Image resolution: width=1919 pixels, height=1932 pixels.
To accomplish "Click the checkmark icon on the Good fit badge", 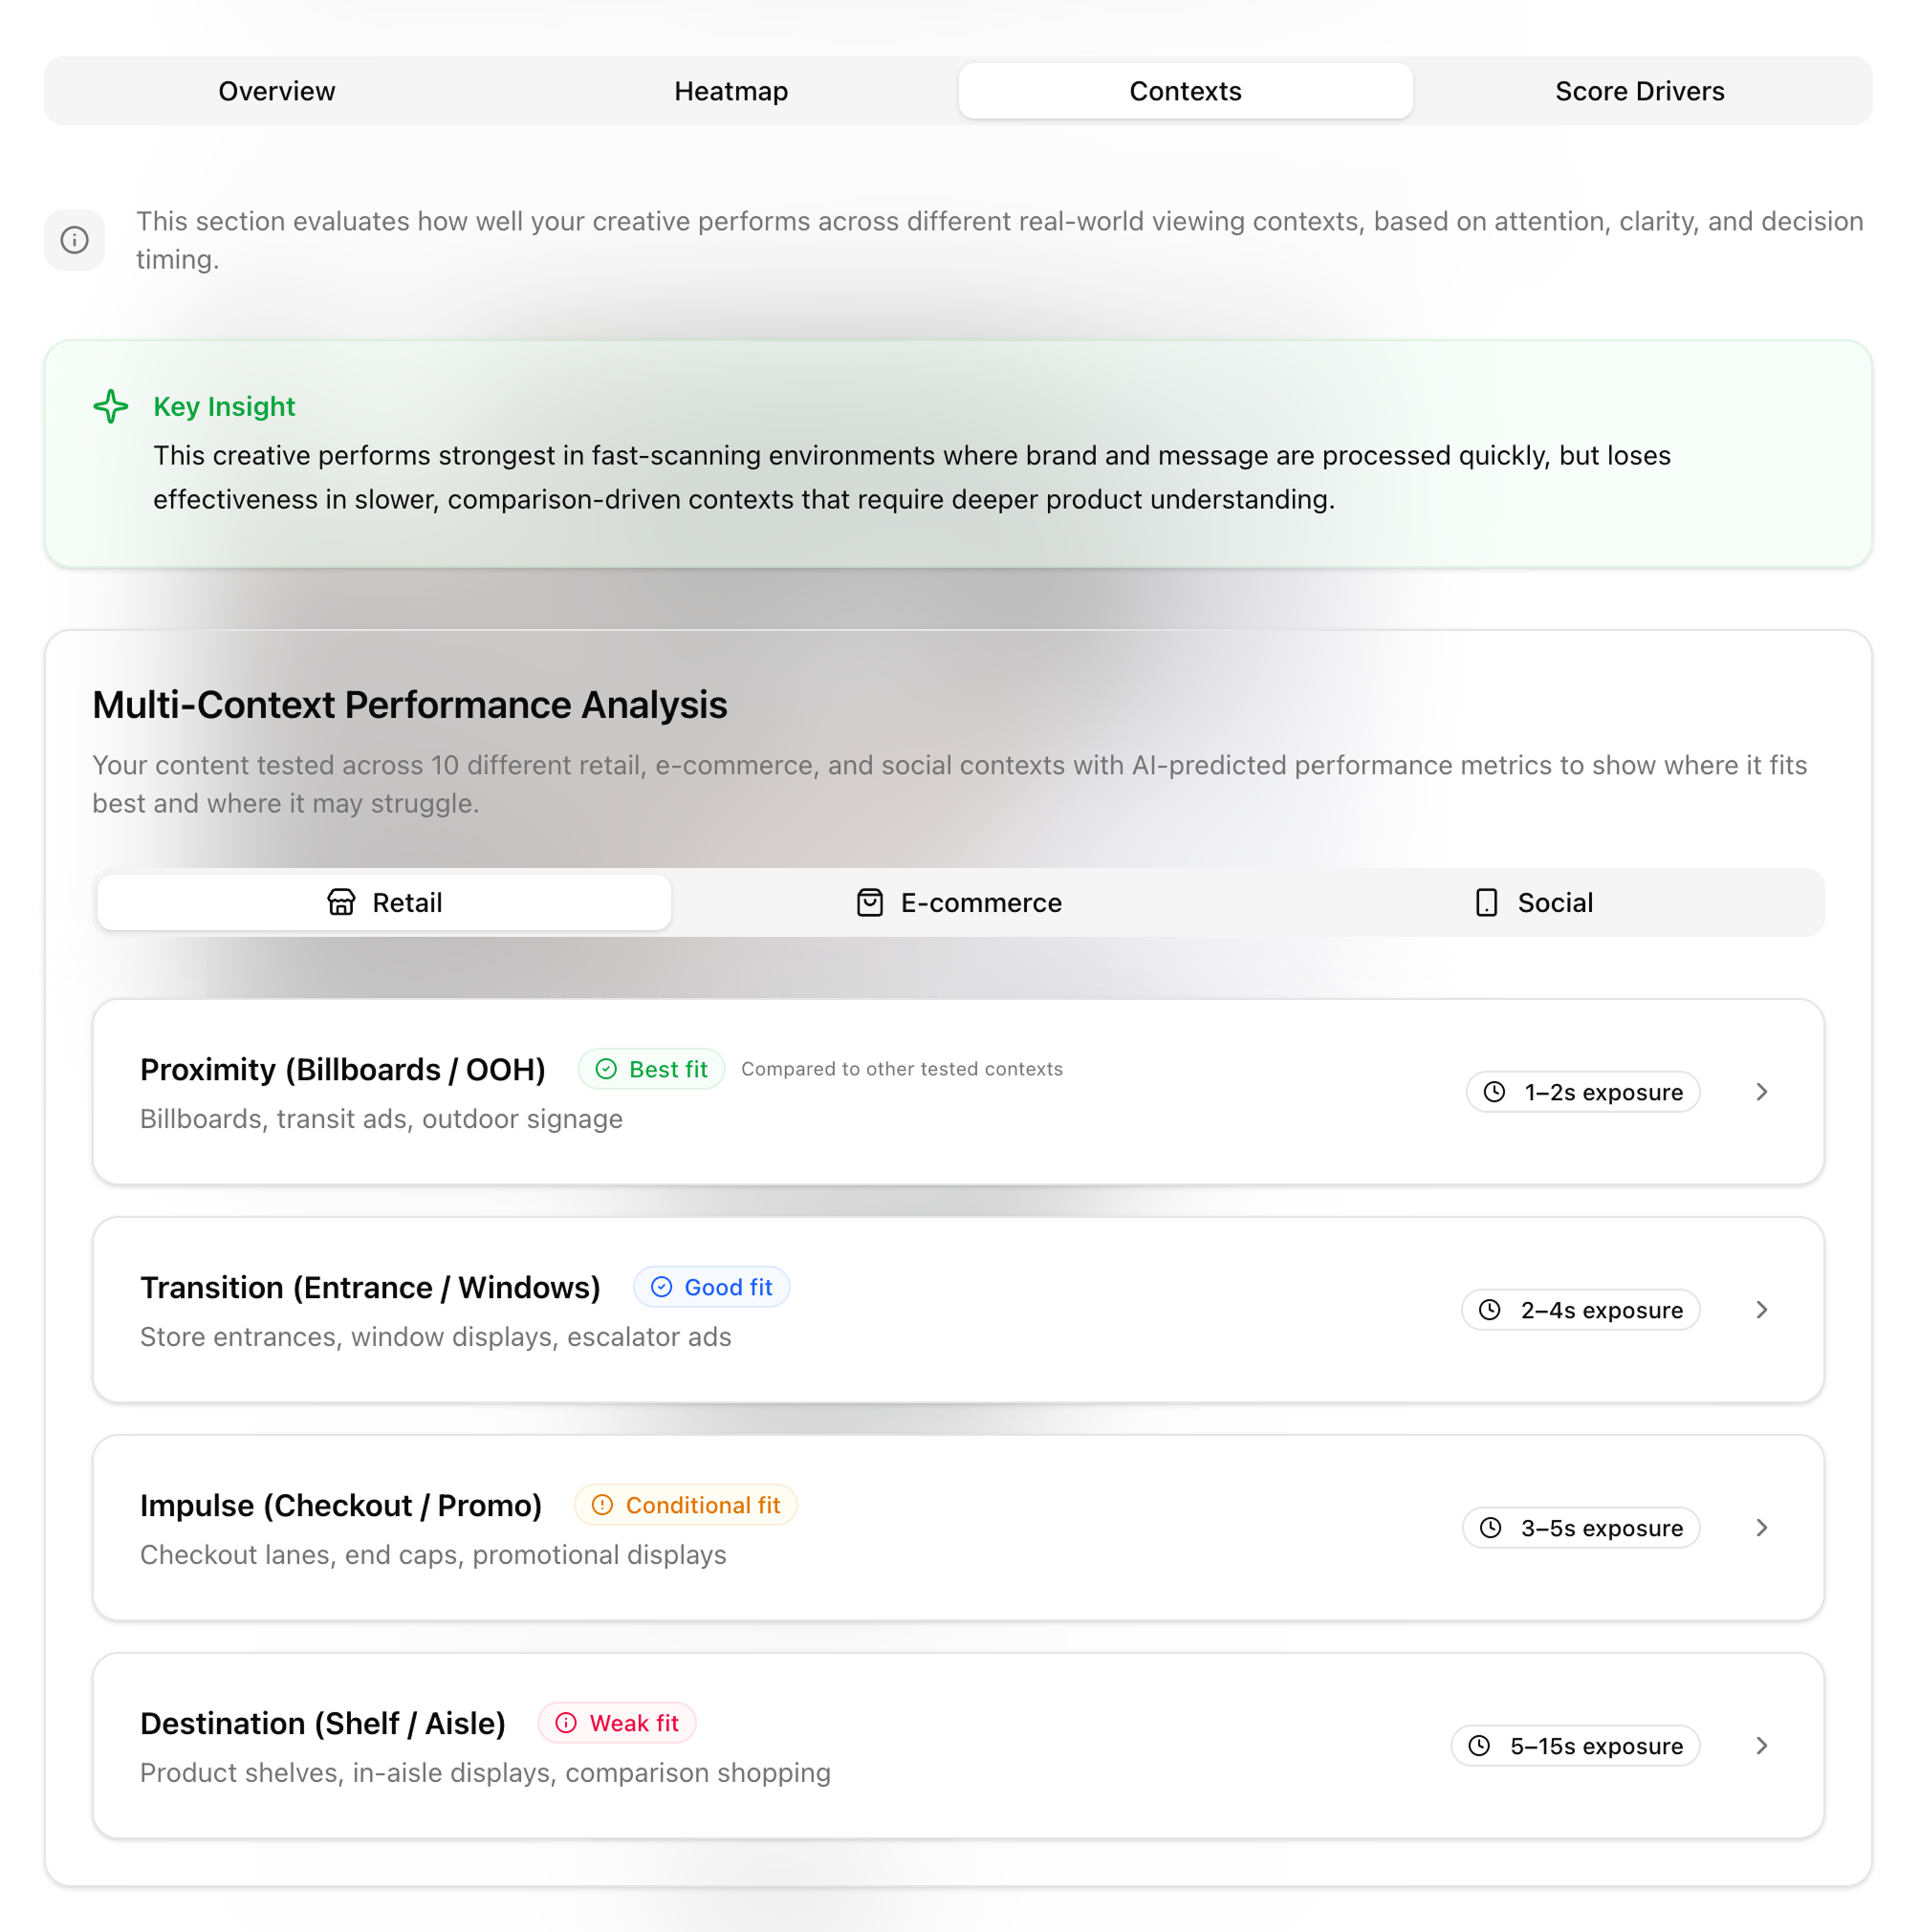I will click(662, 1287).
